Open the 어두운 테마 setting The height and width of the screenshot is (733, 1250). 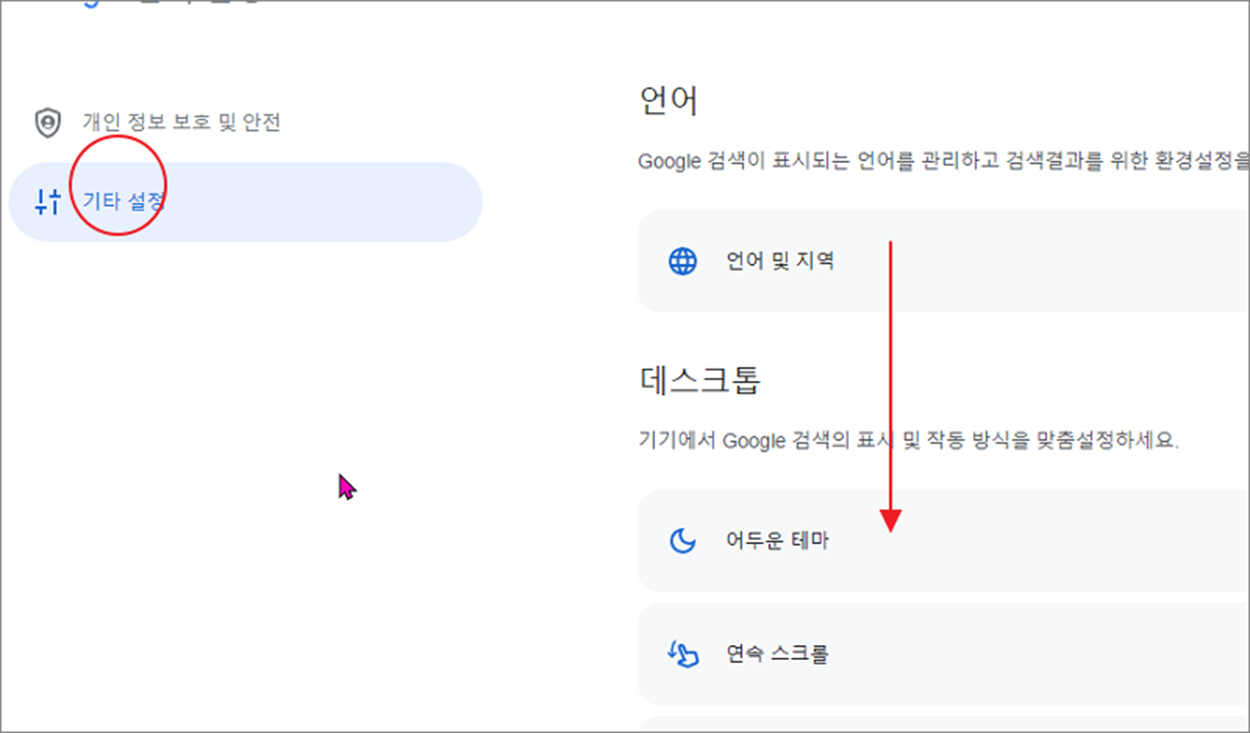(x=943, y=541)
